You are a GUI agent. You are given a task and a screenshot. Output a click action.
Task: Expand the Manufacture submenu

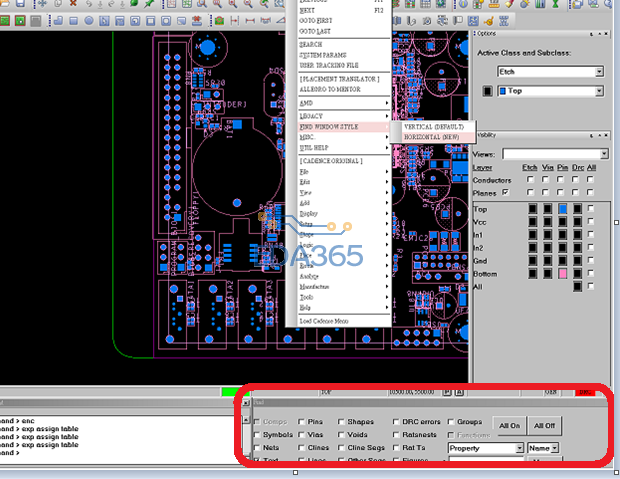(343, 286)
